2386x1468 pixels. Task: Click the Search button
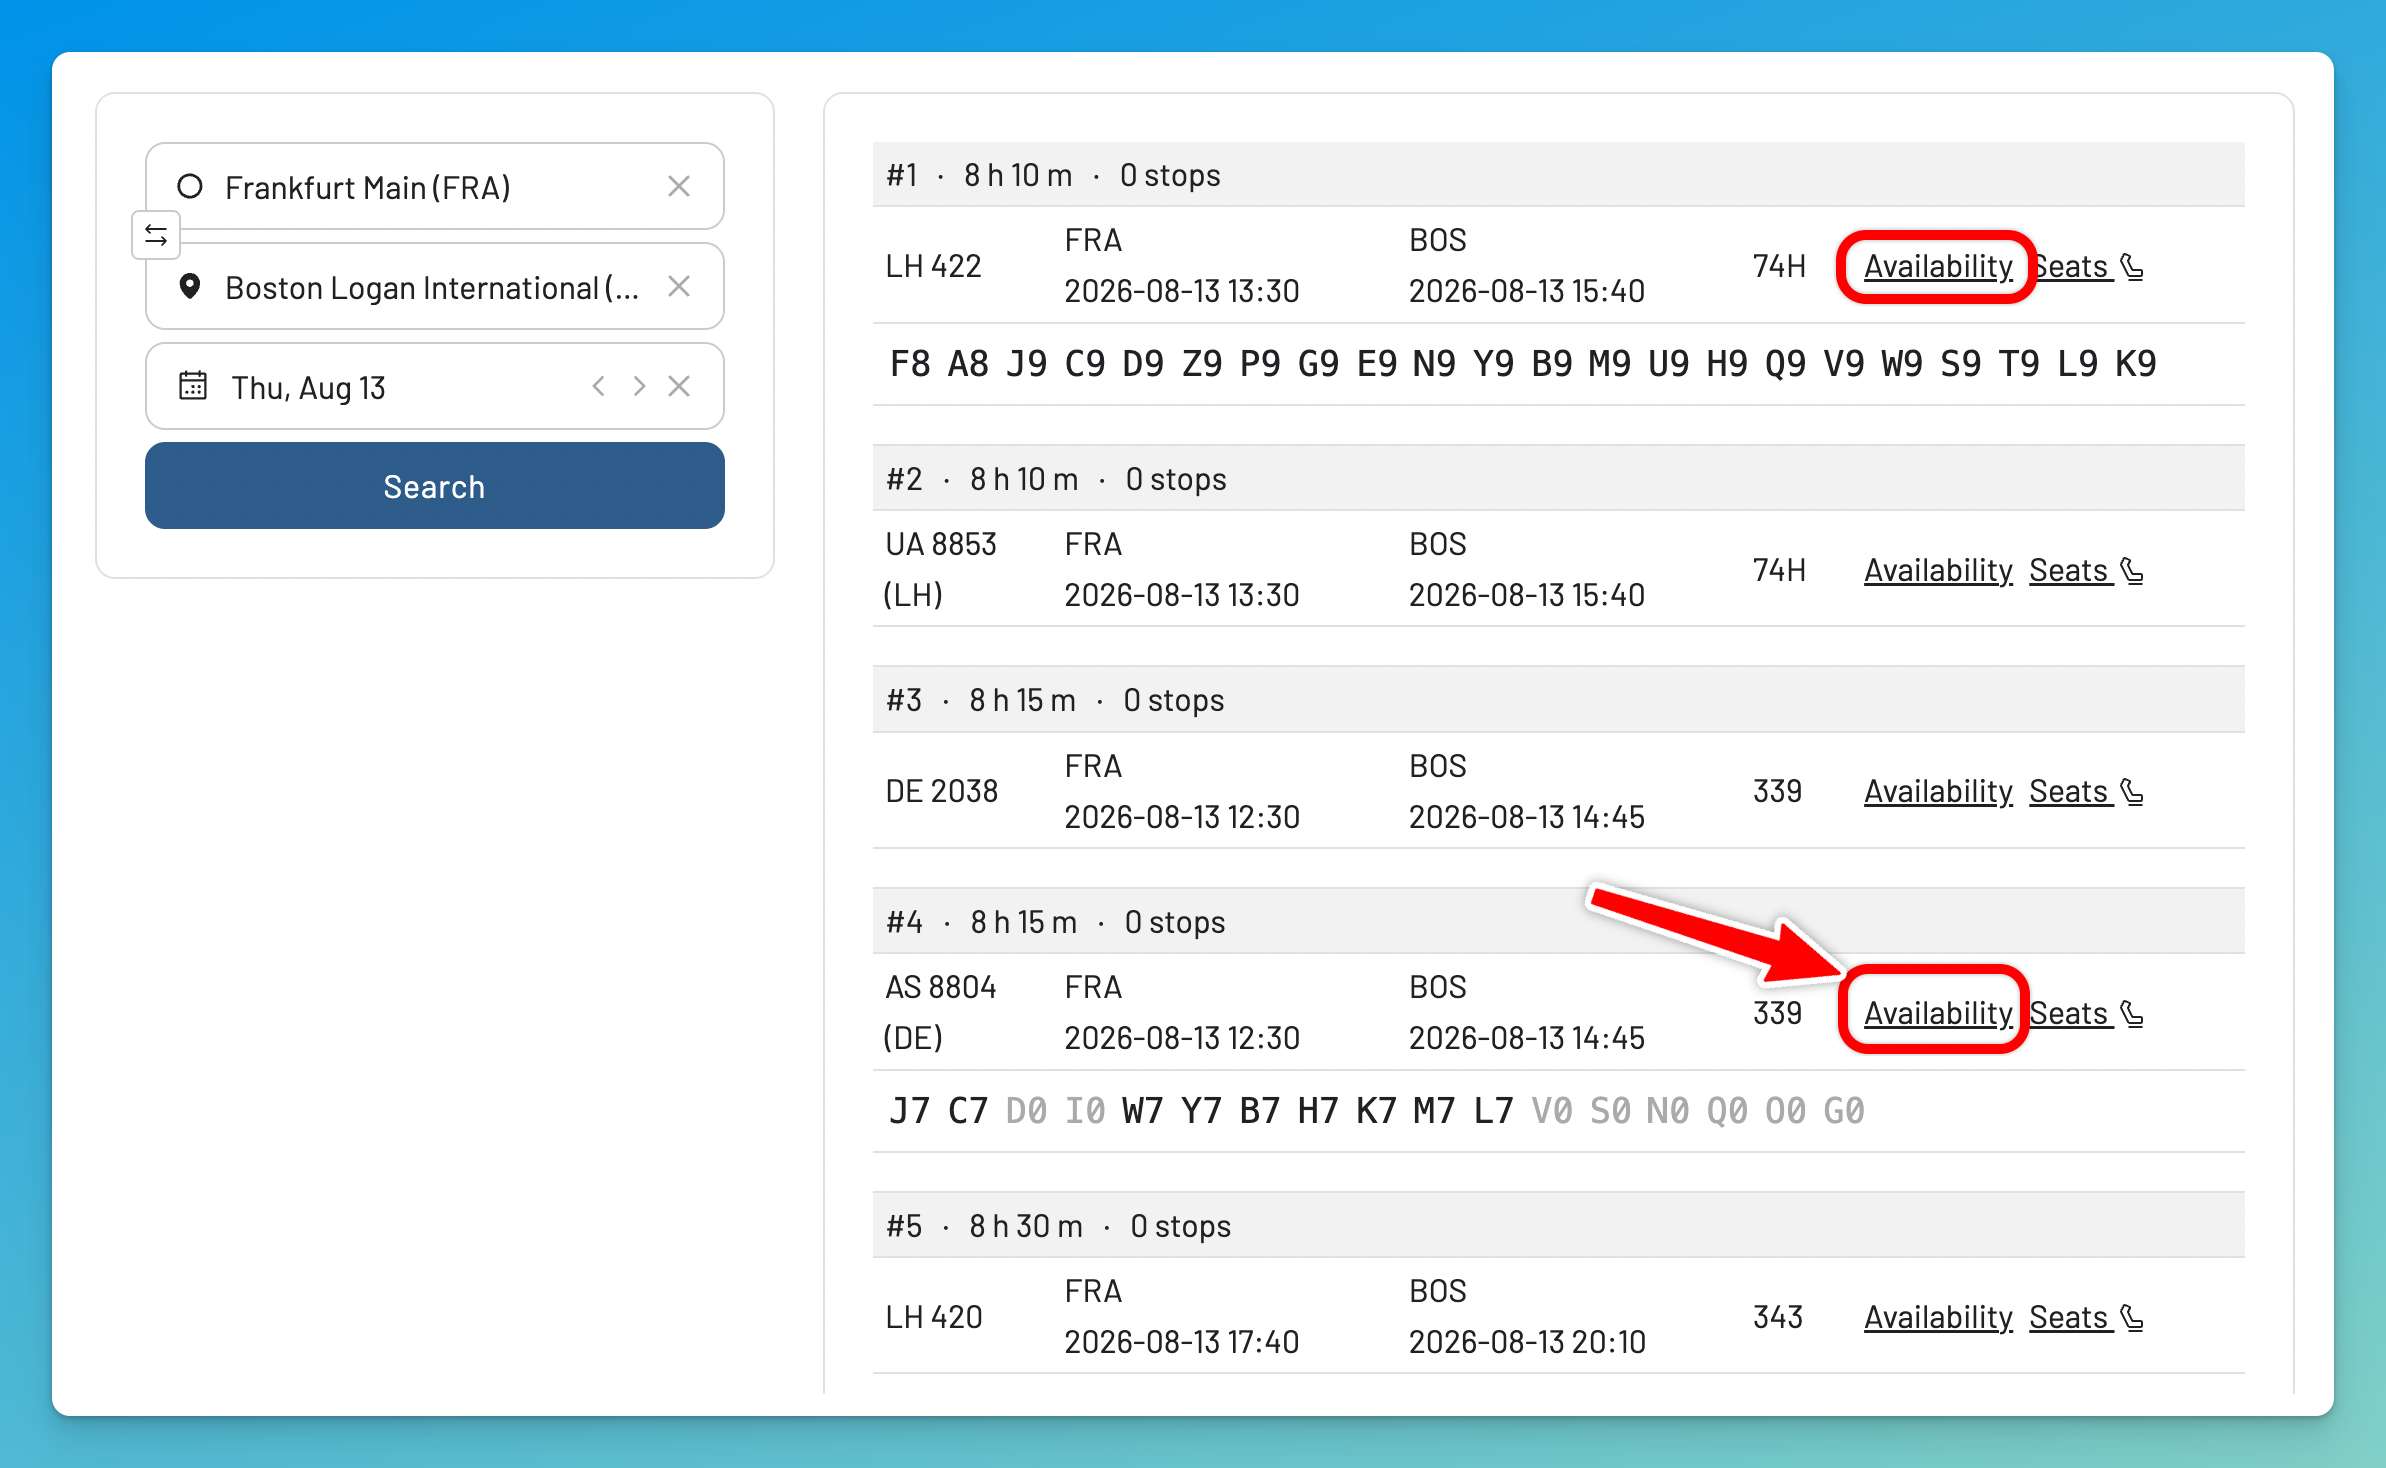435,486
